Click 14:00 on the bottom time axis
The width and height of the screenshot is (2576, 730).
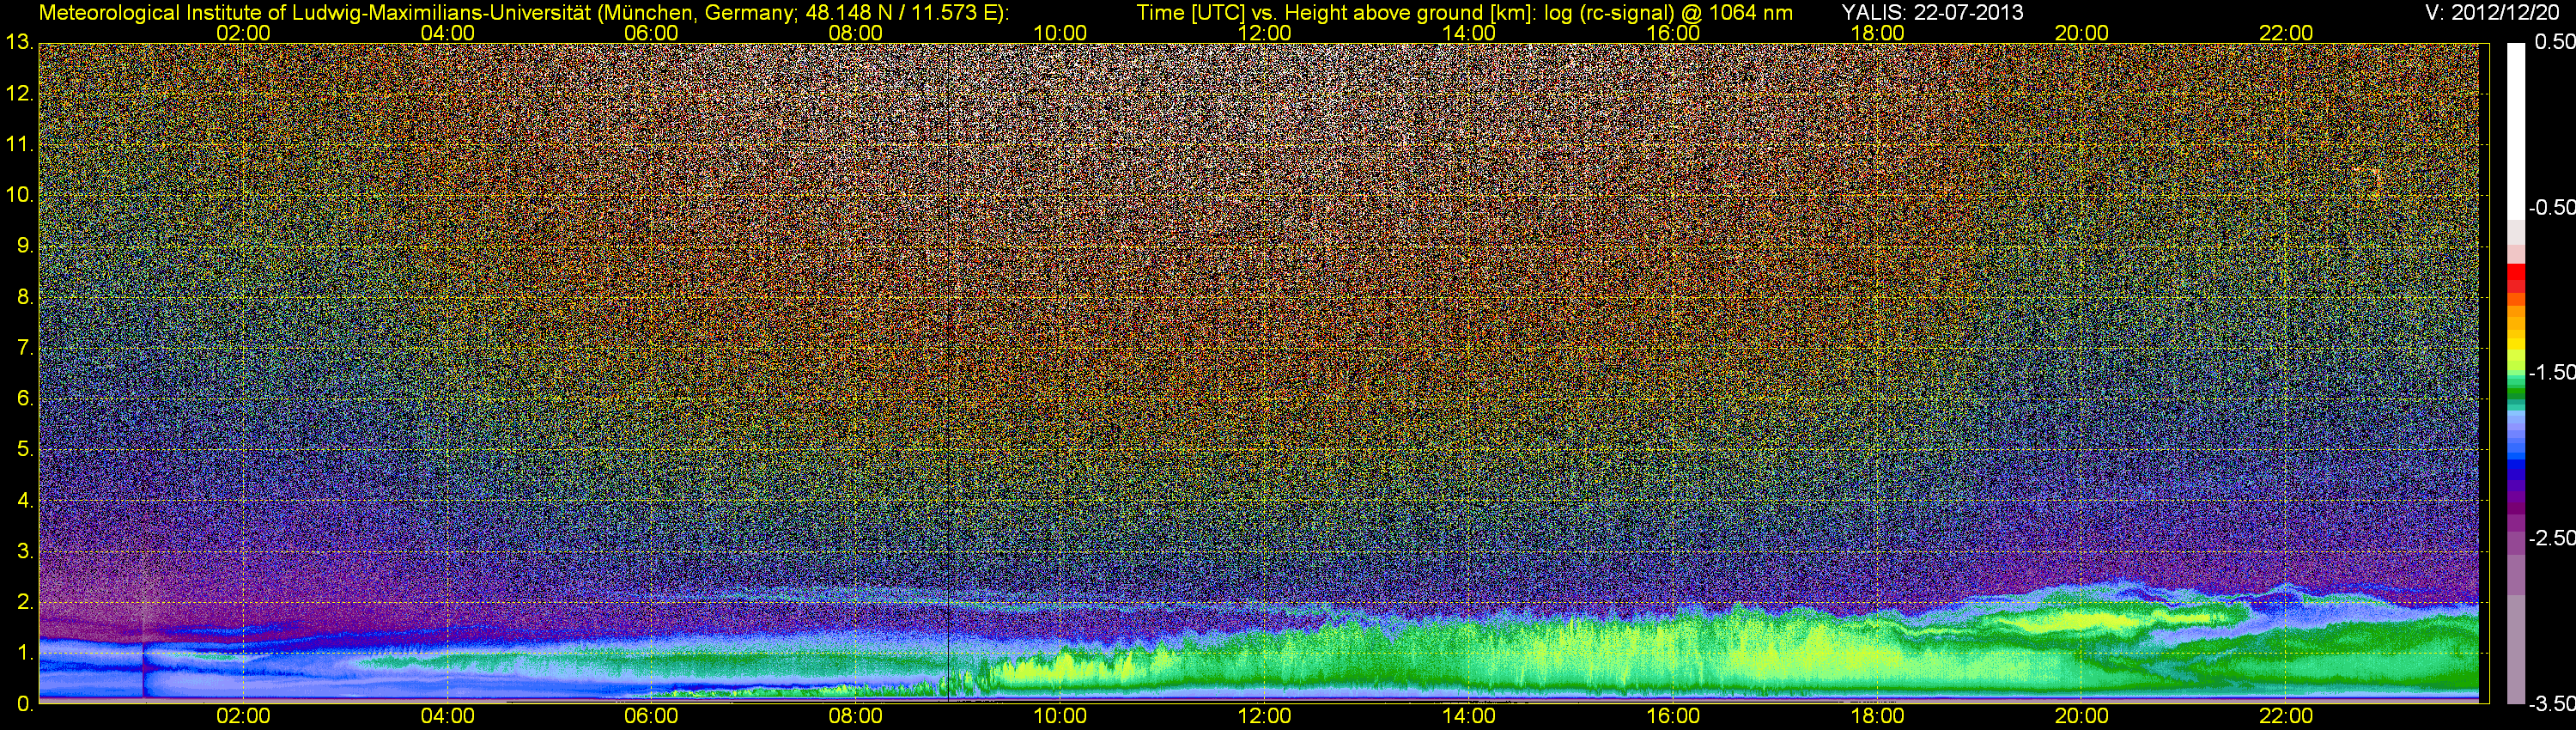tap(1469, 716)
